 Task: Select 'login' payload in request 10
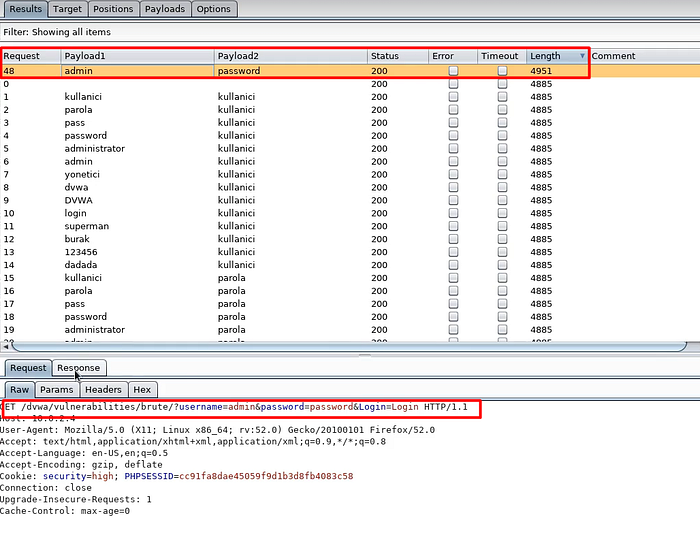[75, 213]
